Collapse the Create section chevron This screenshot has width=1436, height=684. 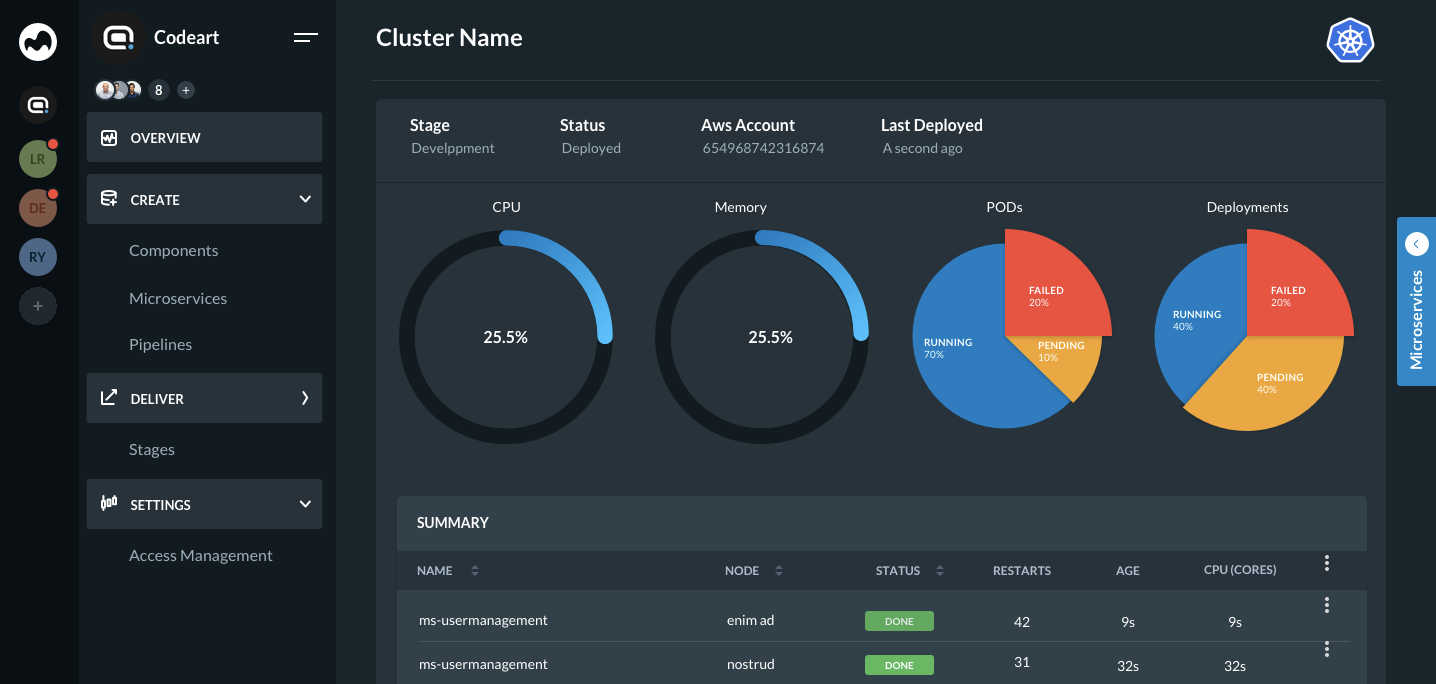(305, 199)
